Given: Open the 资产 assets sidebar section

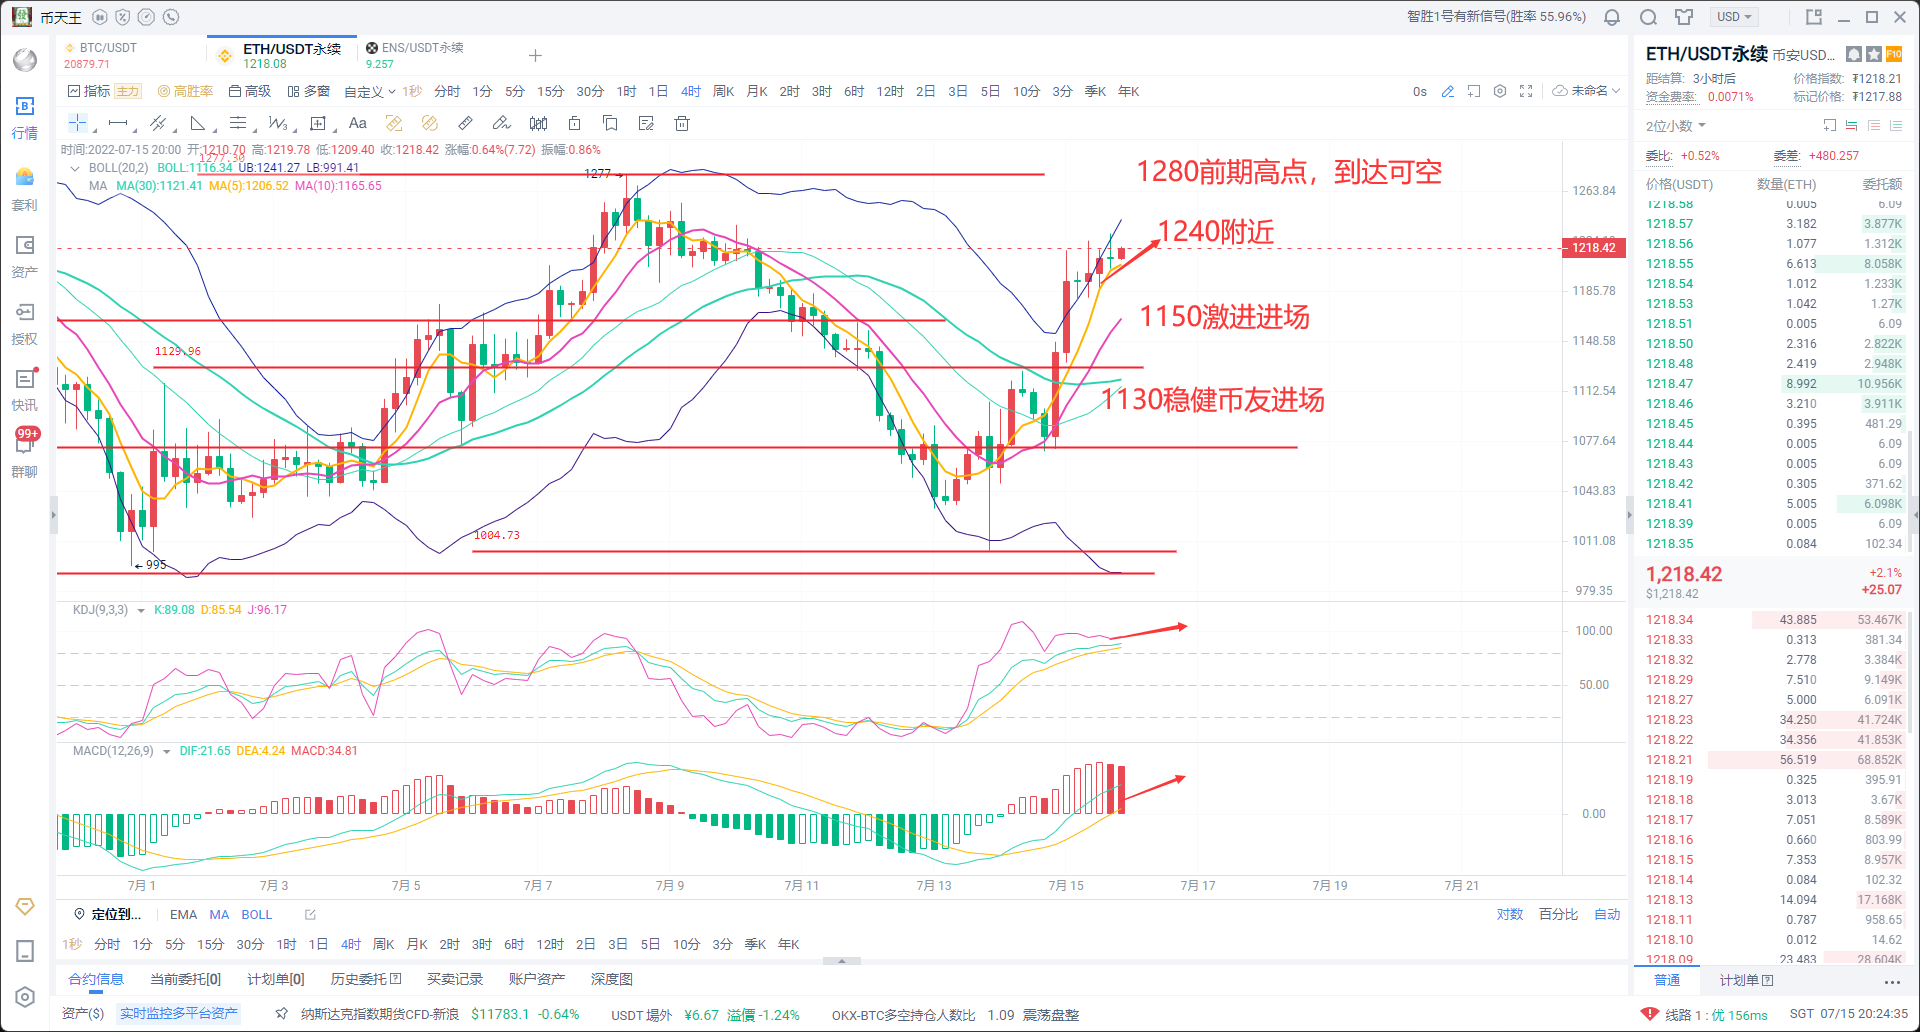Looking at the screenshot, I should (x=25, y=257).
